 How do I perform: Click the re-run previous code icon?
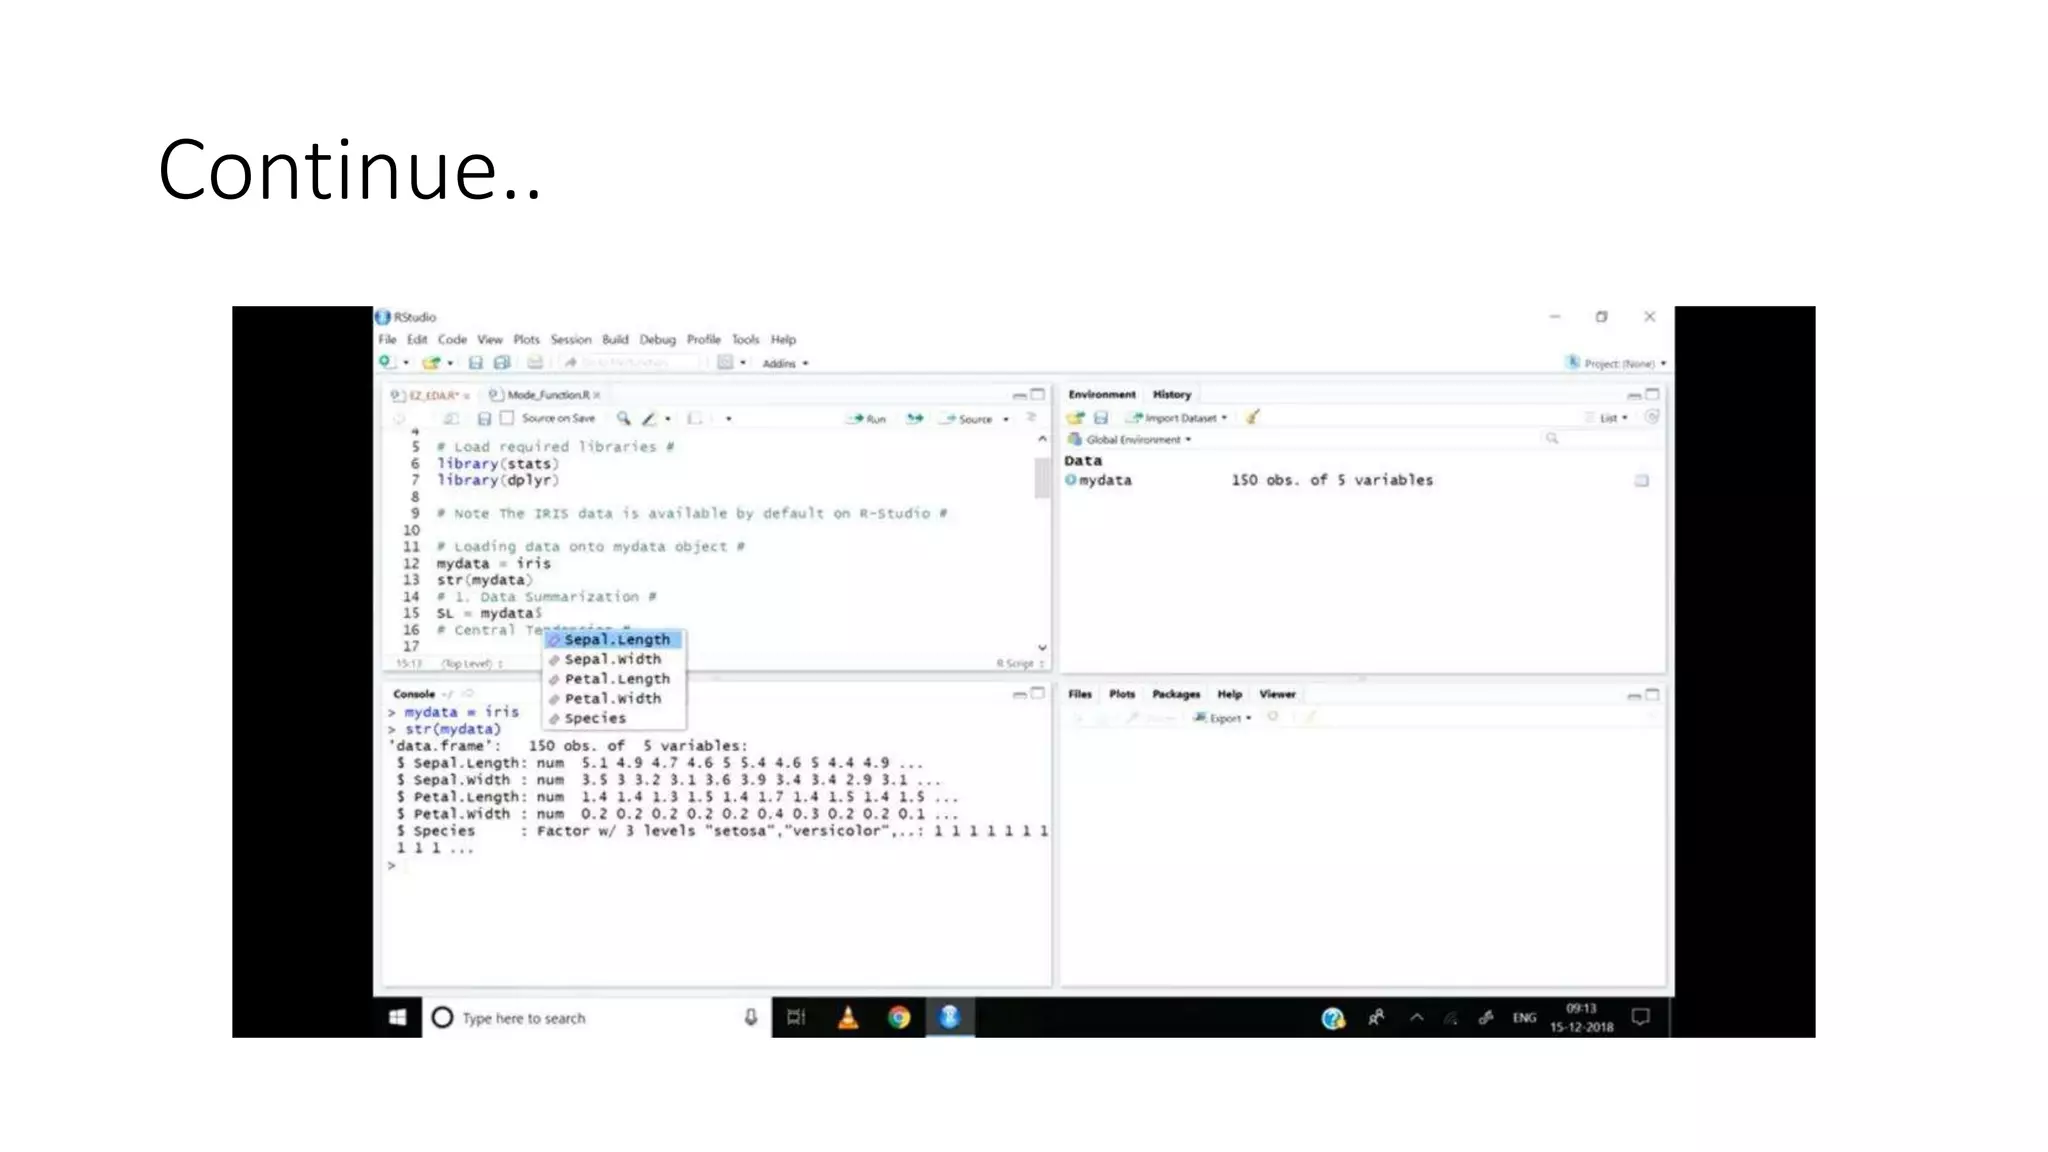914,419
